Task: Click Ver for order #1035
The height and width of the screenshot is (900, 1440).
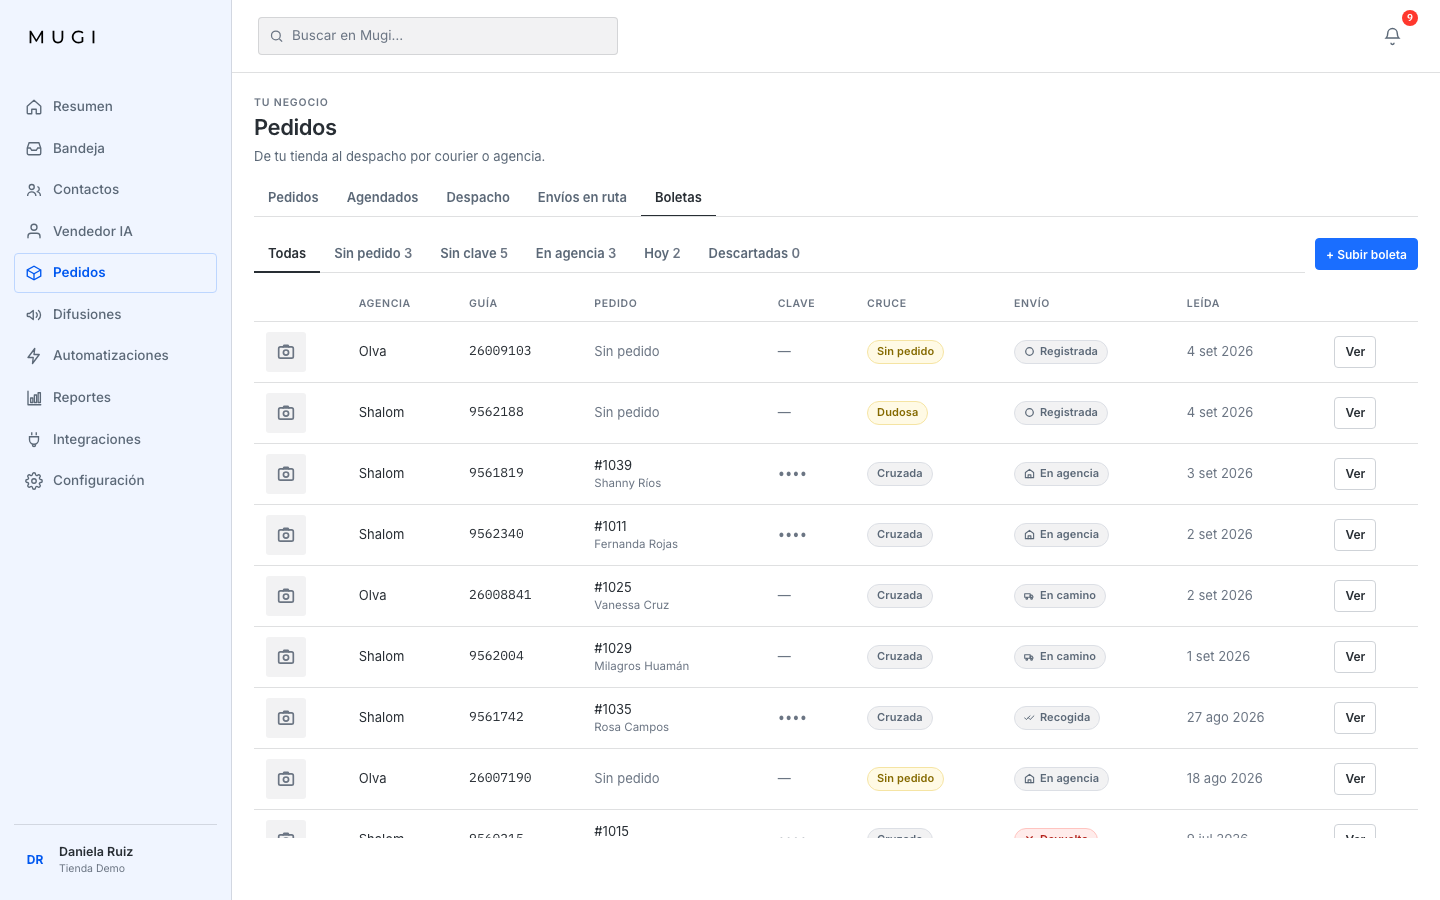Action: [1355, 718]
